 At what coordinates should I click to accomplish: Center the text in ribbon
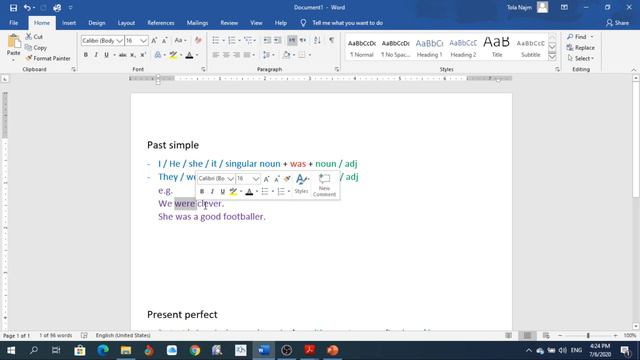pos(226,55)
